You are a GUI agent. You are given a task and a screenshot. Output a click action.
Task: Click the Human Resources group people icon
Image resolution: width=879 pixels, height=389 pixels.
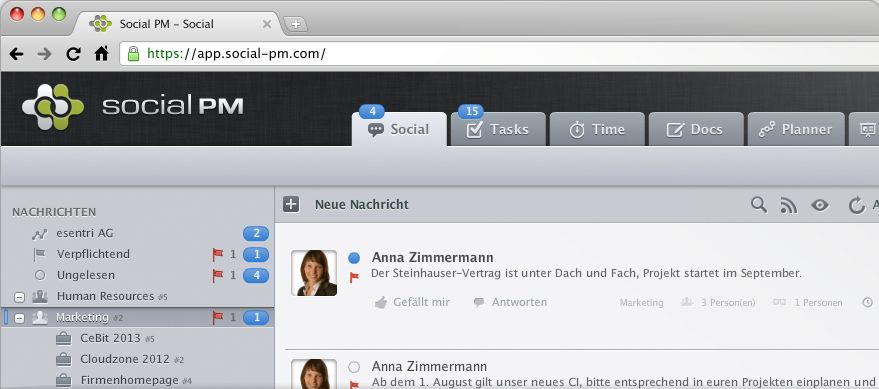coord(40,296)
